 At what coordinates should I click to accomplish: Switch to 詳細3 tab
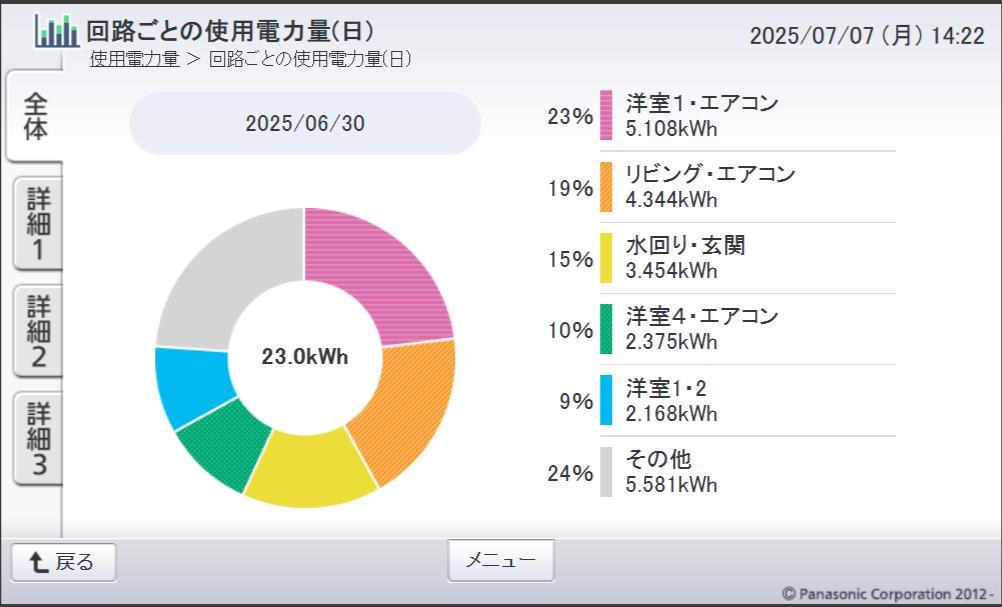coord(38,438)
